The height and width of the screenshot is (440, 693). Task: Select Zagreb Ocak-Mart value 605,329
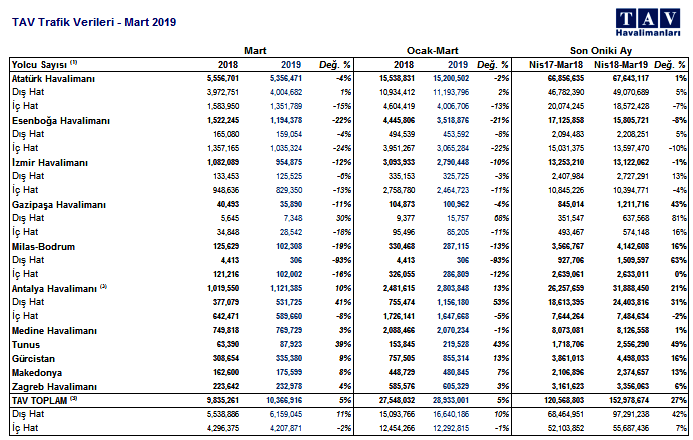pos(456,386)
